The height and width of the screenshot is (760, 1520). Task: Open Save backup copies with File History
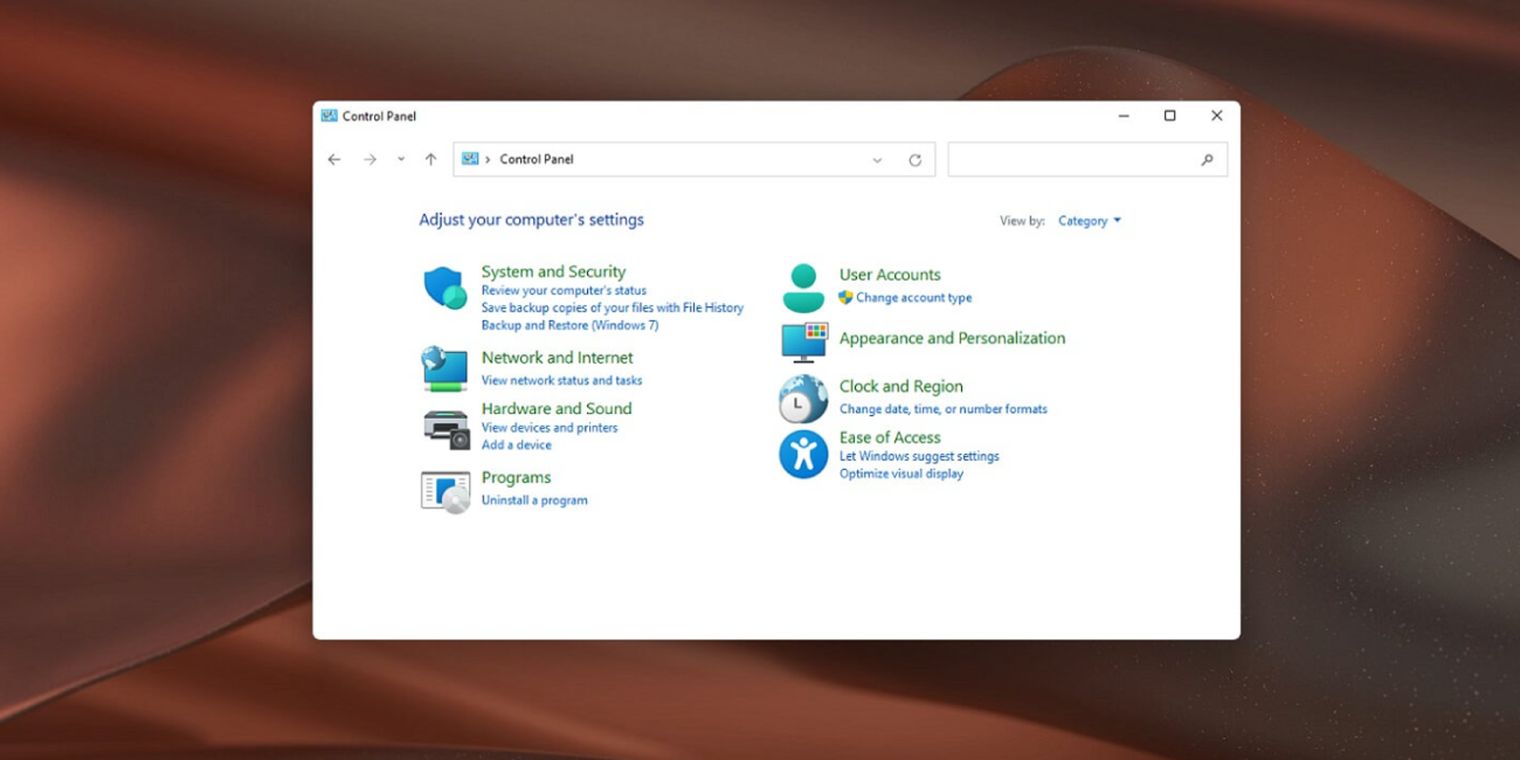(x=612, y=308)
